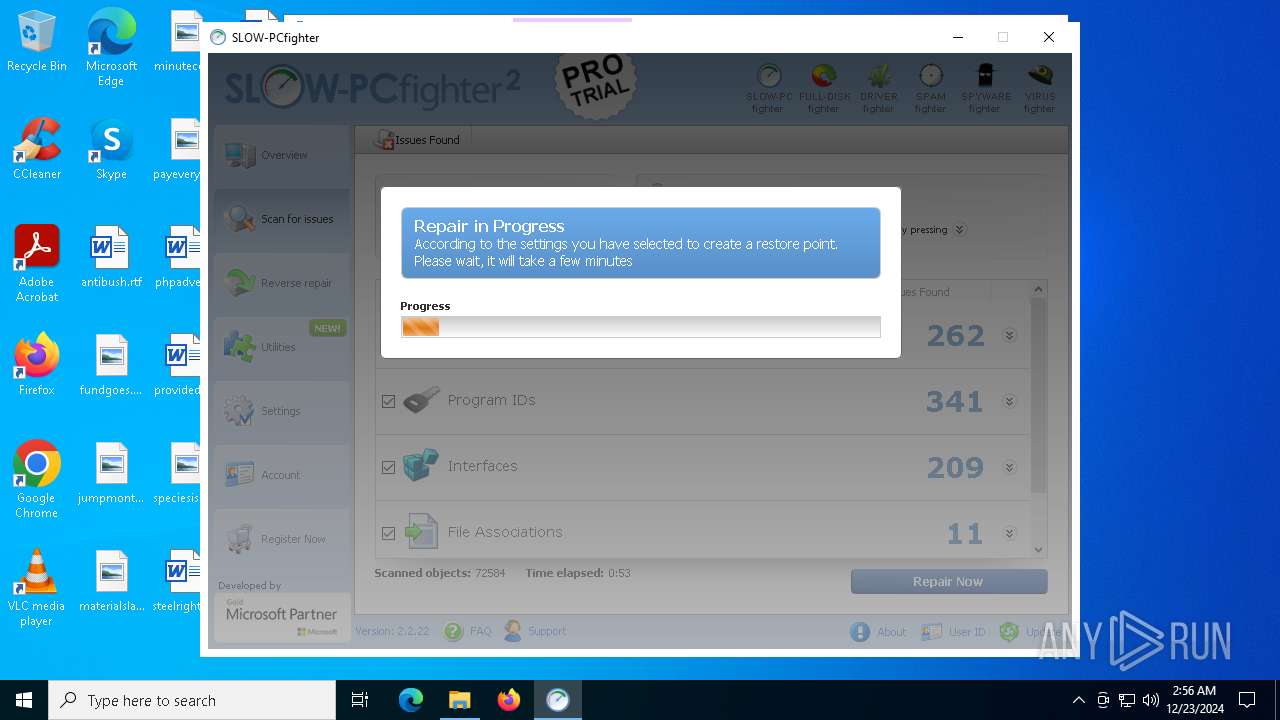This screenshot has width=1280, height=720.
Task: Open the Support link
Action: coord(547,631)
